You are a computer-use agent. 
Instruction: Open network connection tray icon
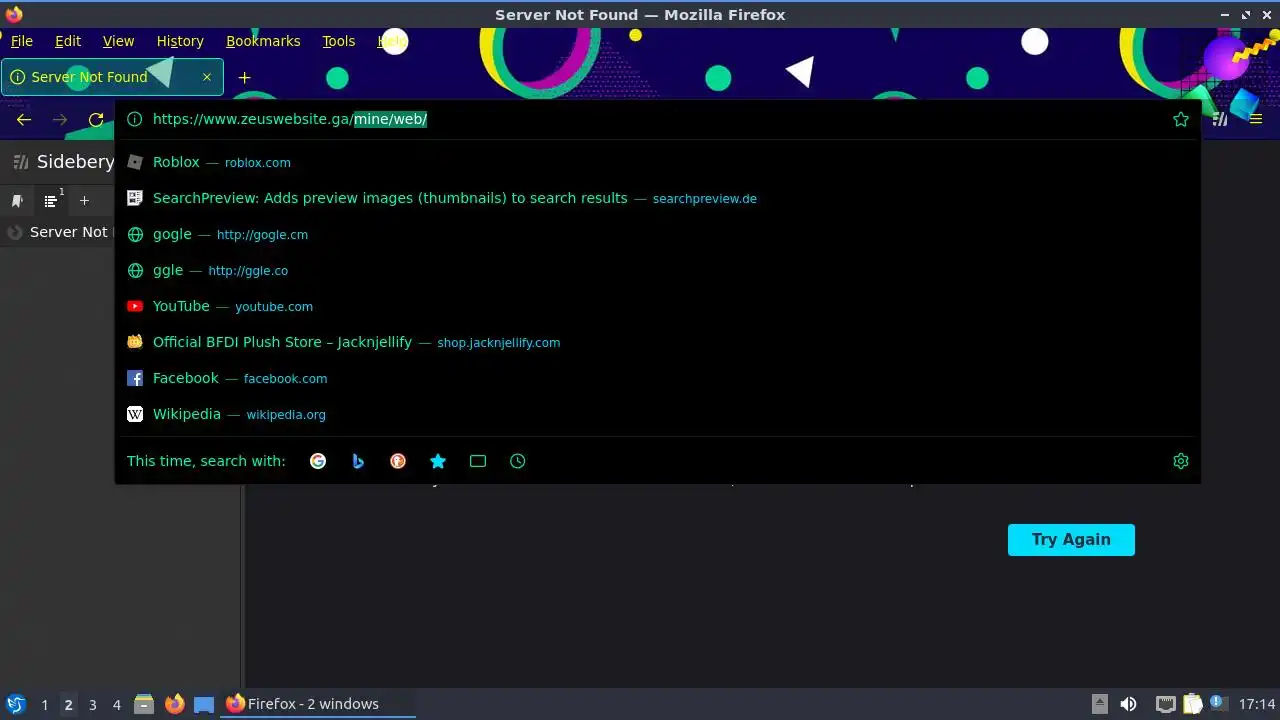click(x=1165, y=704)
